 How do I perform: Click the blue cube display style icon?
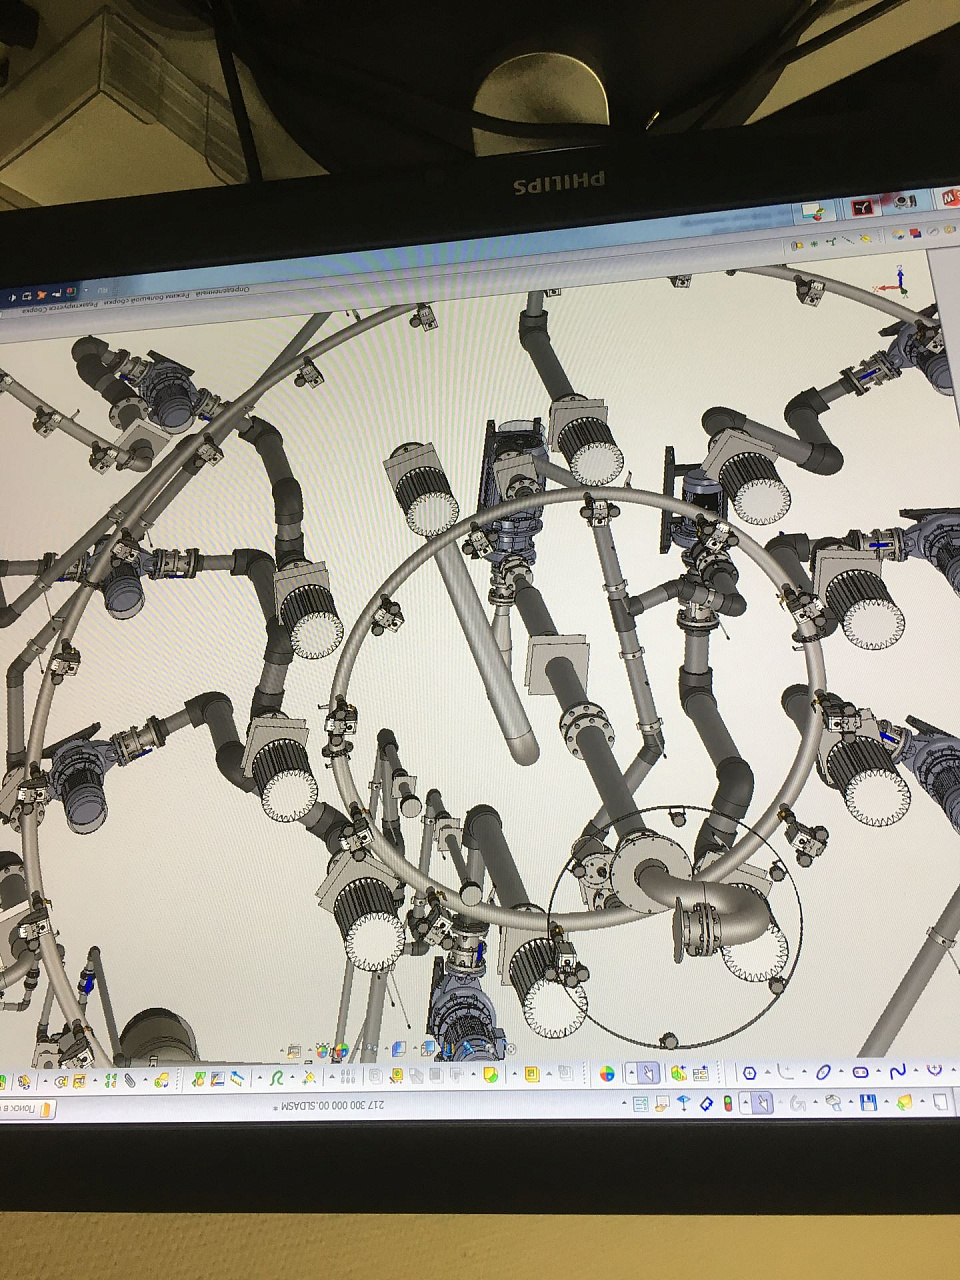click(x=399, y=1049)
